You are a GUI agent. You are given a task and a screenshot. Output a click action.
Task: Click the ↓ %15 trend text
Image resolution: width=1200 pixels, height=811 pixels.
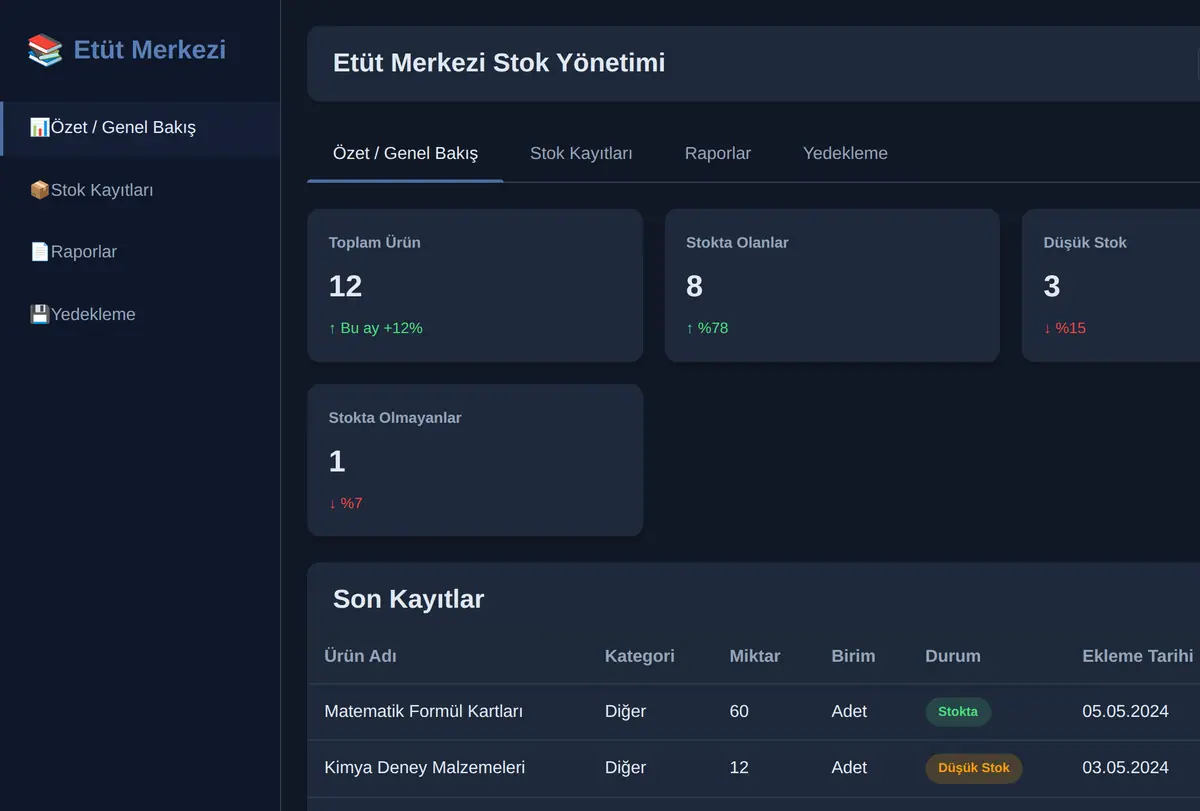(x=1065, y=328)
